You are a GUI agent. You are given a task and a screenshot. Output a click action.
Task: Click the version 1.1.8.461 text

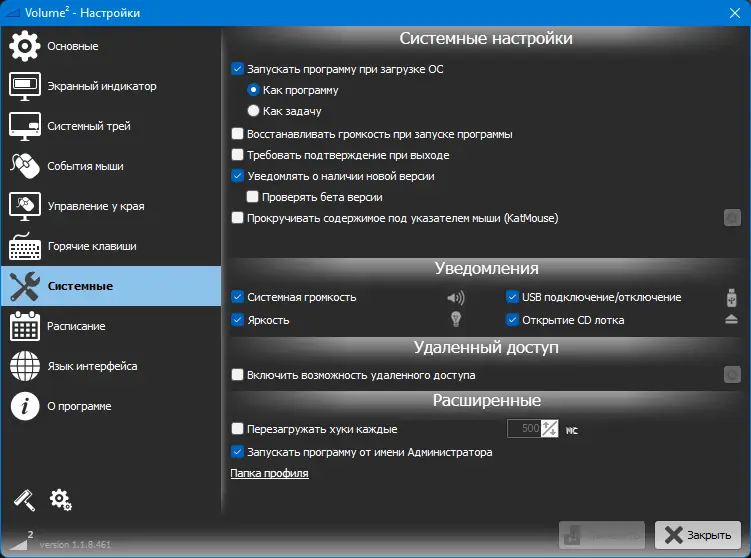point(75,545)
